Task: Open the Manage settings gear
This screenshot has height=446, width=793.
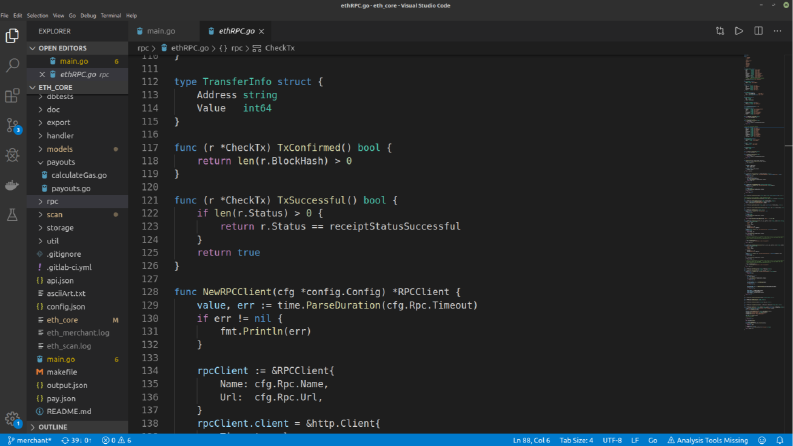Action: 12,419
